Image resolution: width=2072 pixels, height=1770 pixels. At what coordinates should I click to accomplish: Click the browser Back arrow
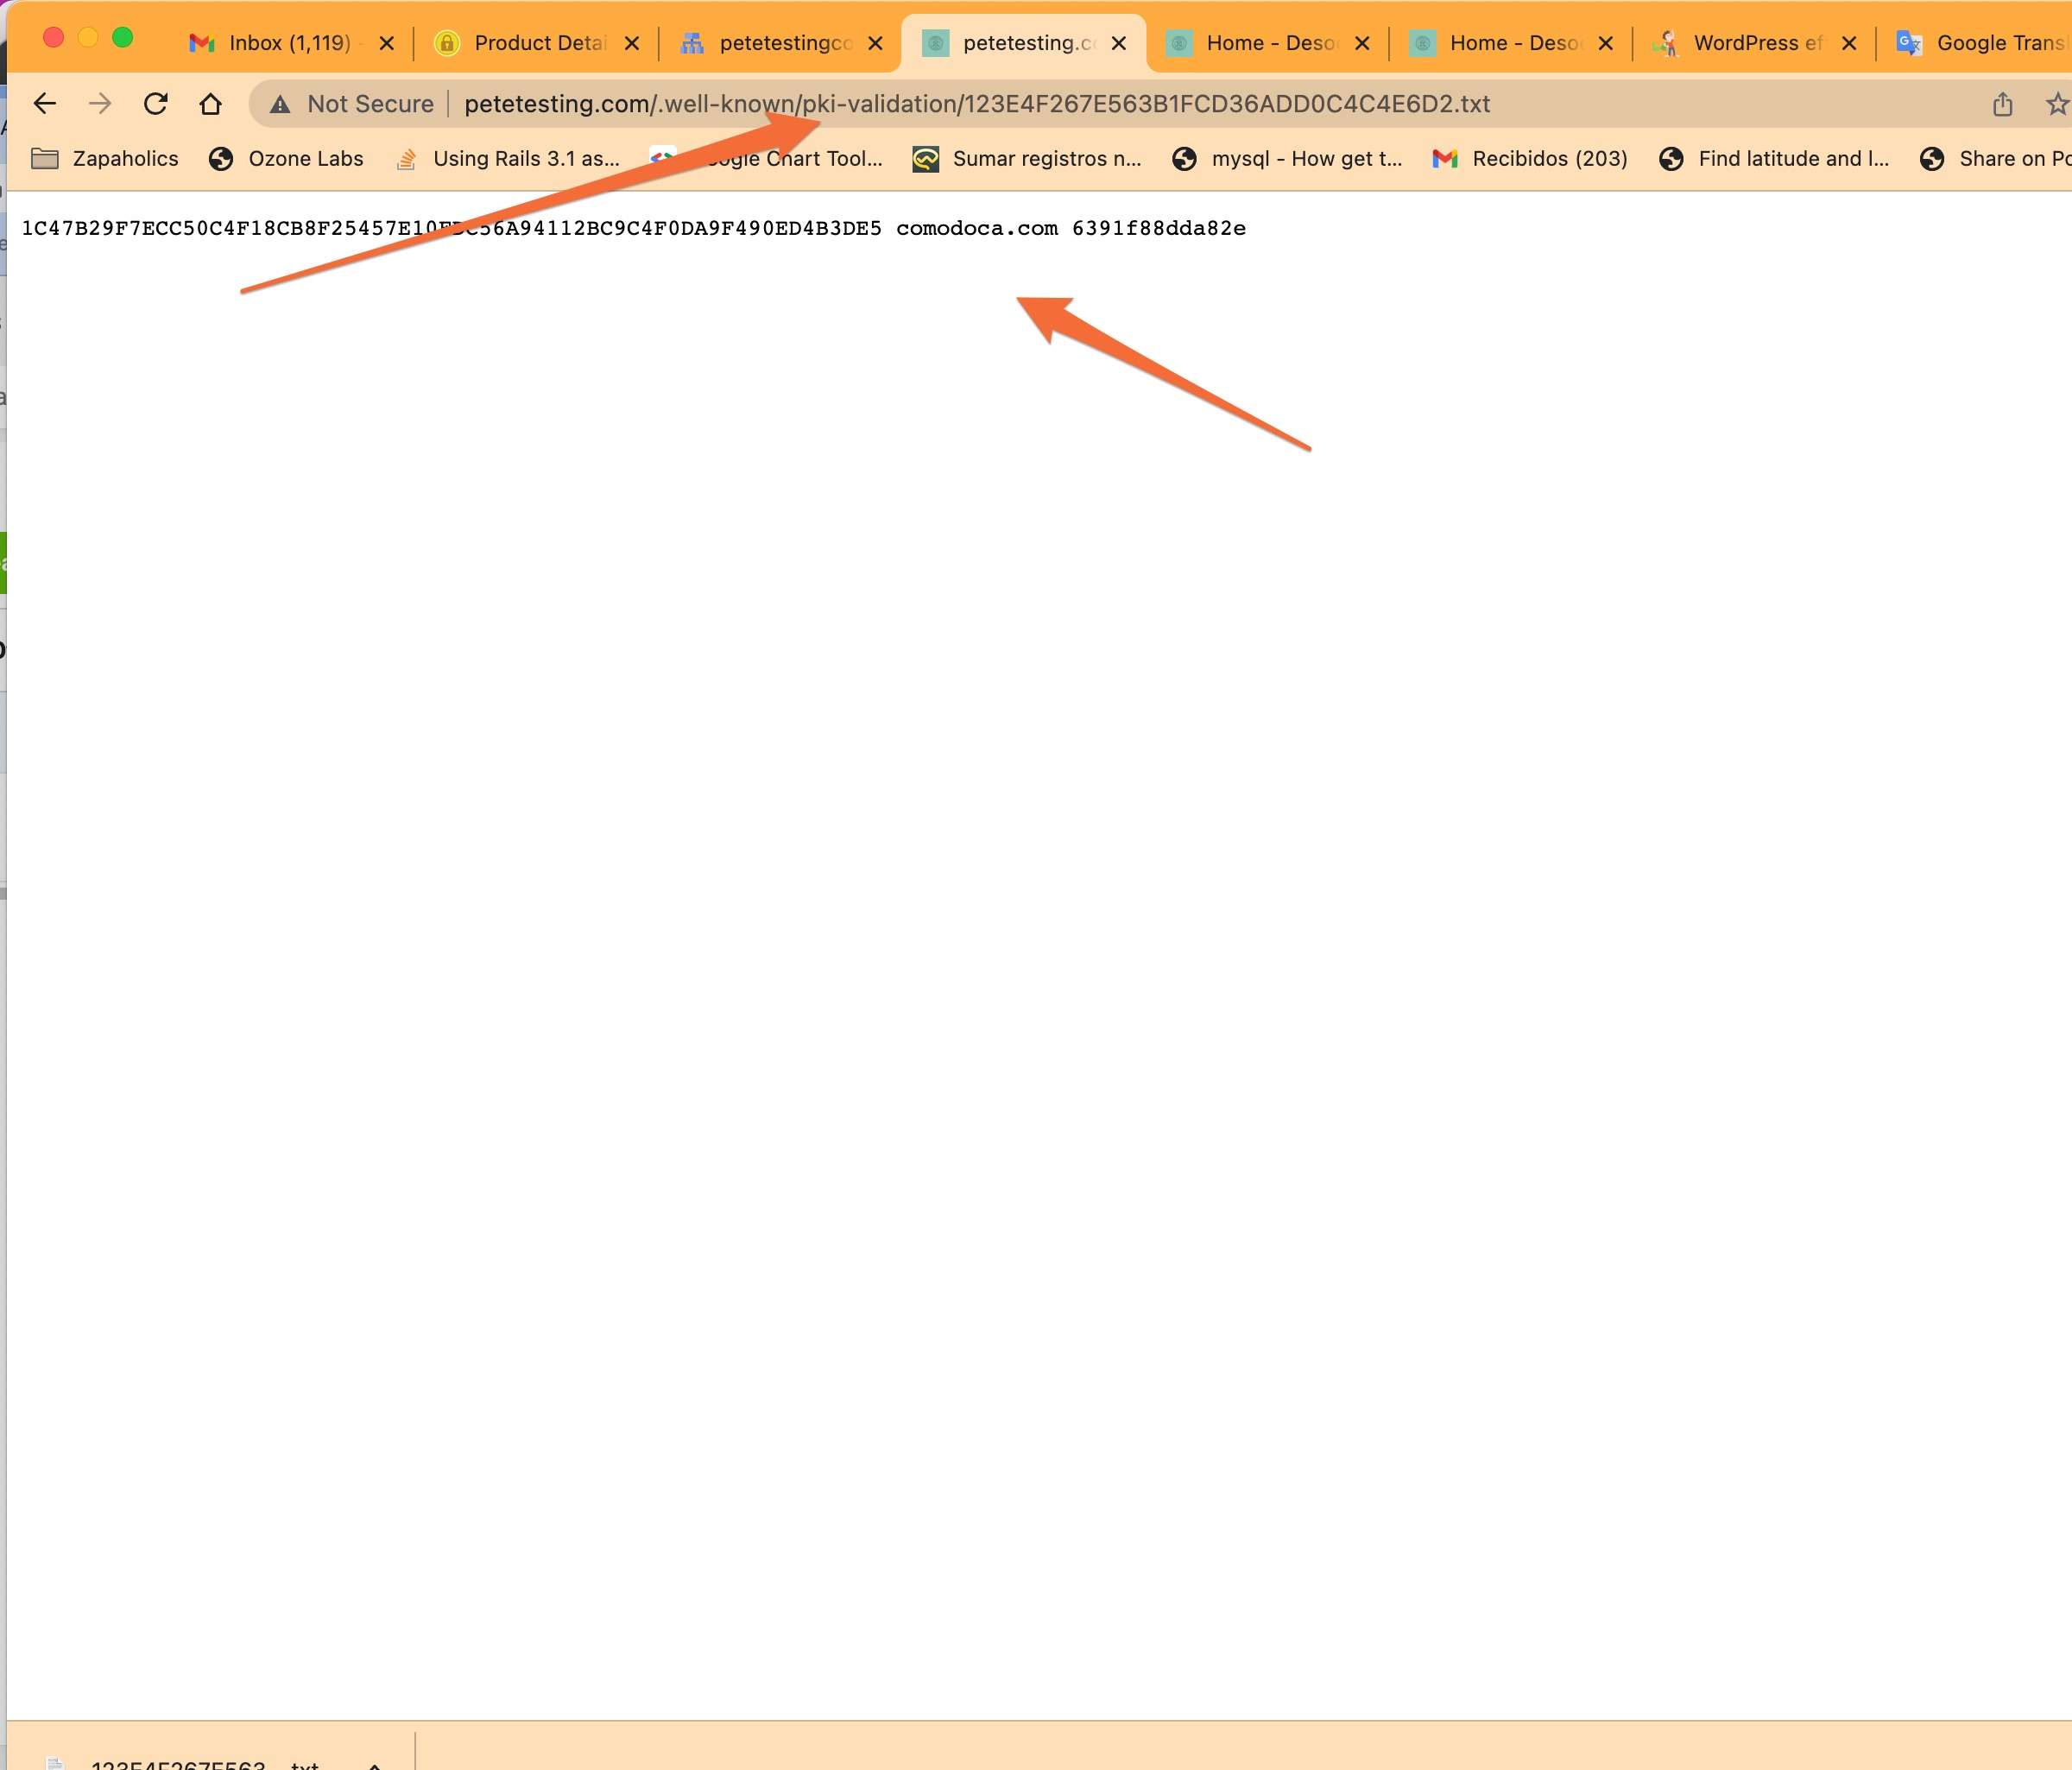[44, 103]
